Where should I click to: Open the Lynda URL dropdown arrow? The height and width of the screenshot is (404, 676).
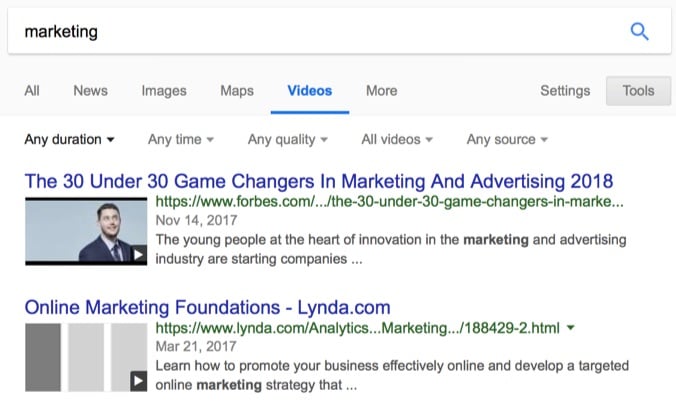tap(570, 328)
